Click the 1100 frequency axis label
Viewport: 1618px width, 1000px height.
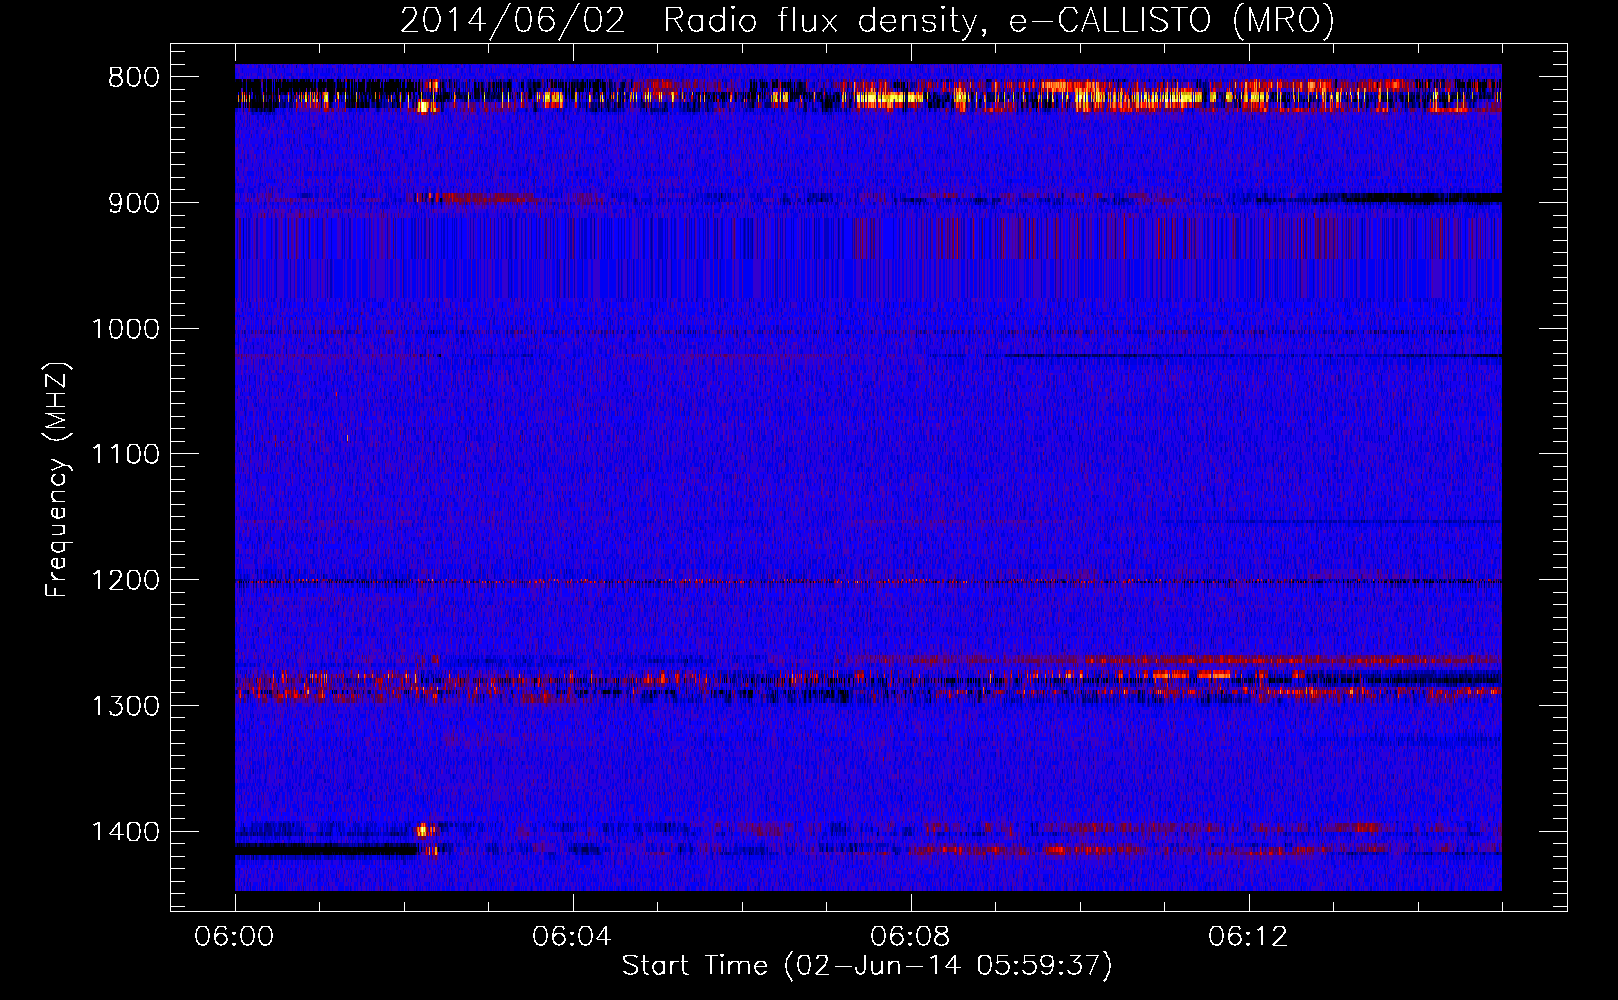pos(125,455)
